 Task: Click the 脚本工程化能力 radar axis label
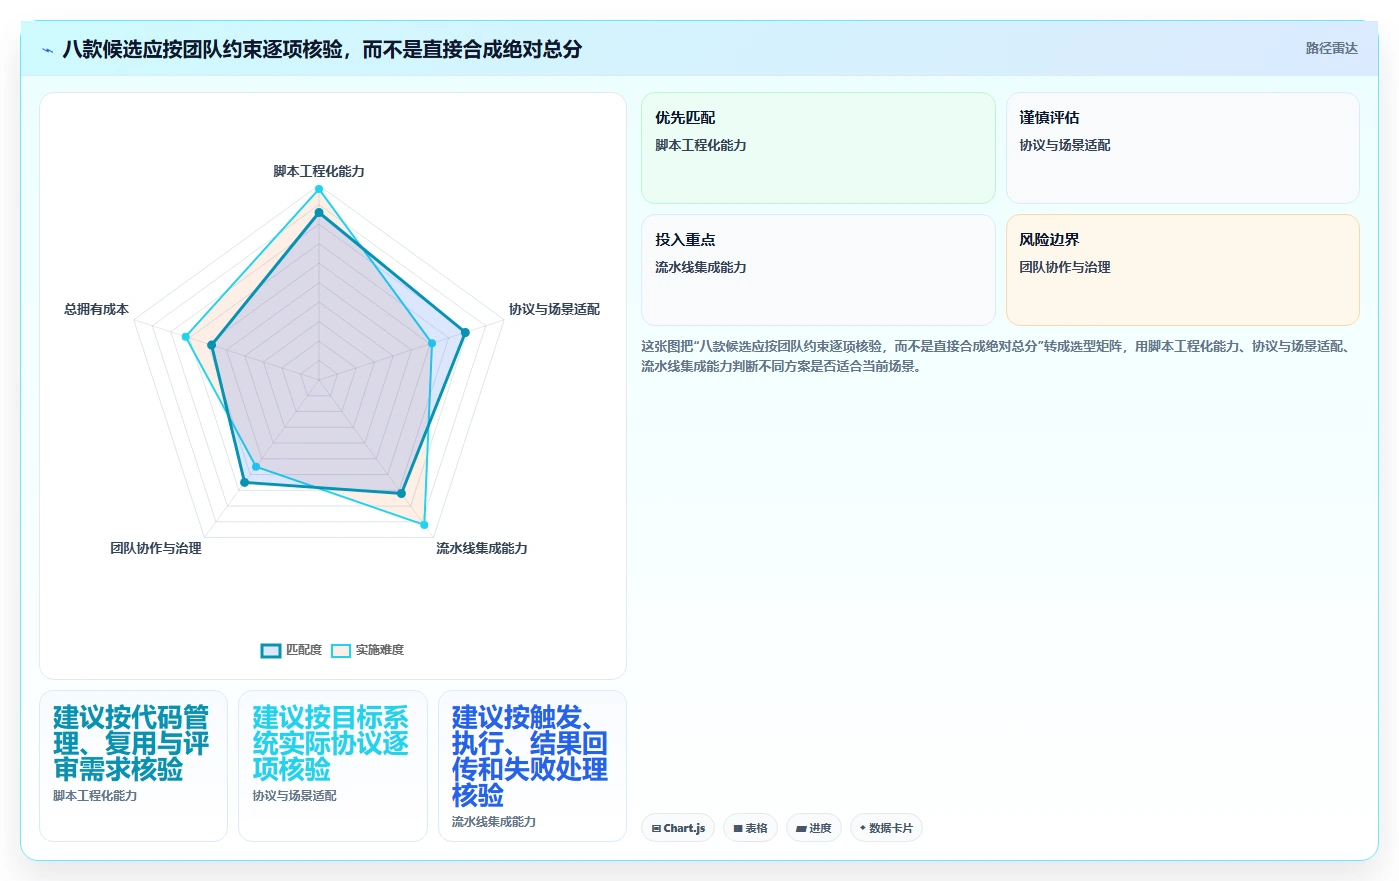pos(319,171)
